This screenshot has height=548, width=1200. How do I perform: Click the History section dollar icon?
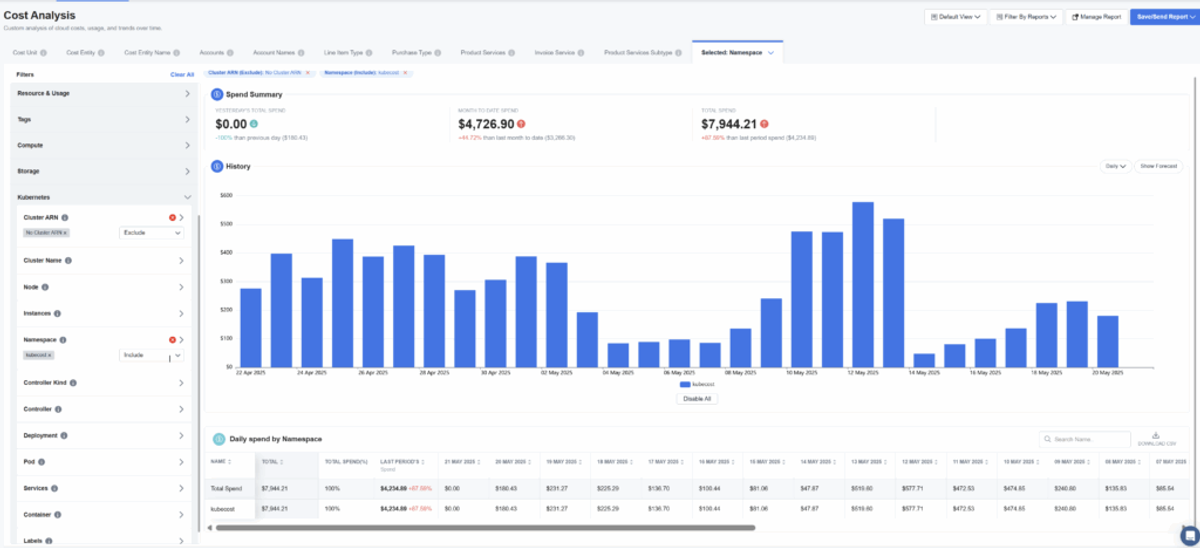pos(217,166)
